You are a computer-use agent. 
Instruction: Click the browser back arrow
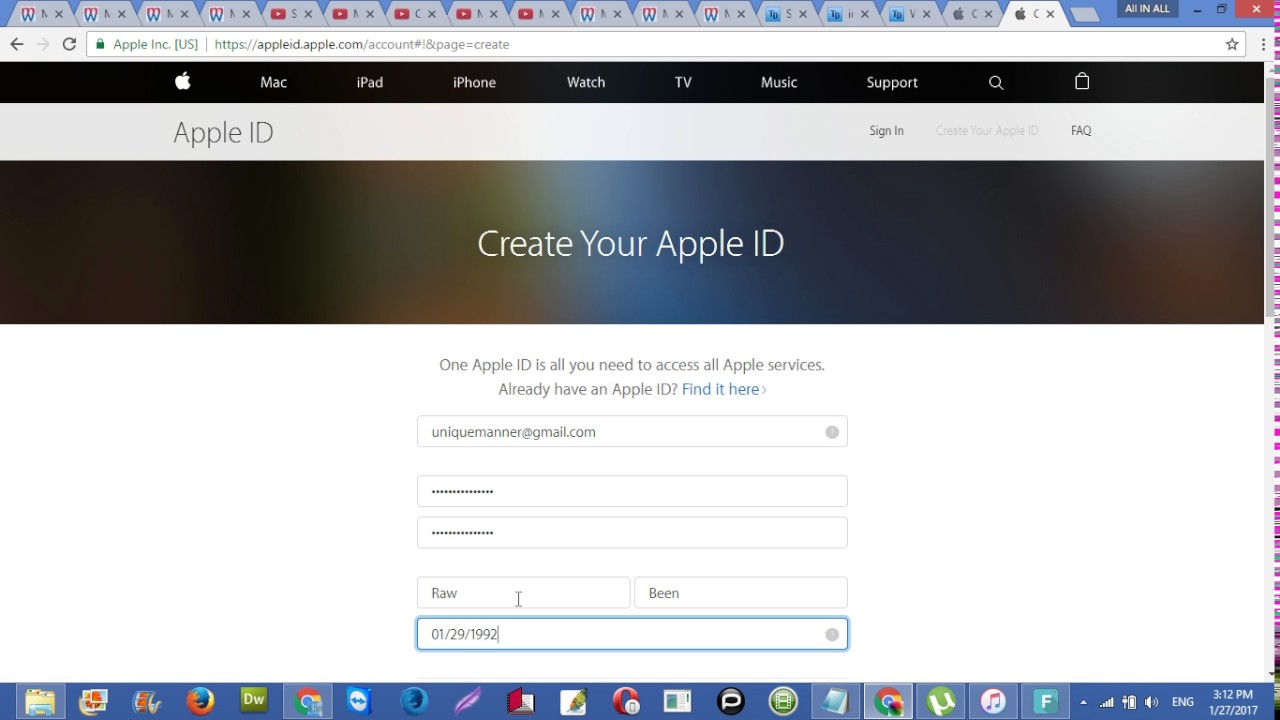coord(16,44)
